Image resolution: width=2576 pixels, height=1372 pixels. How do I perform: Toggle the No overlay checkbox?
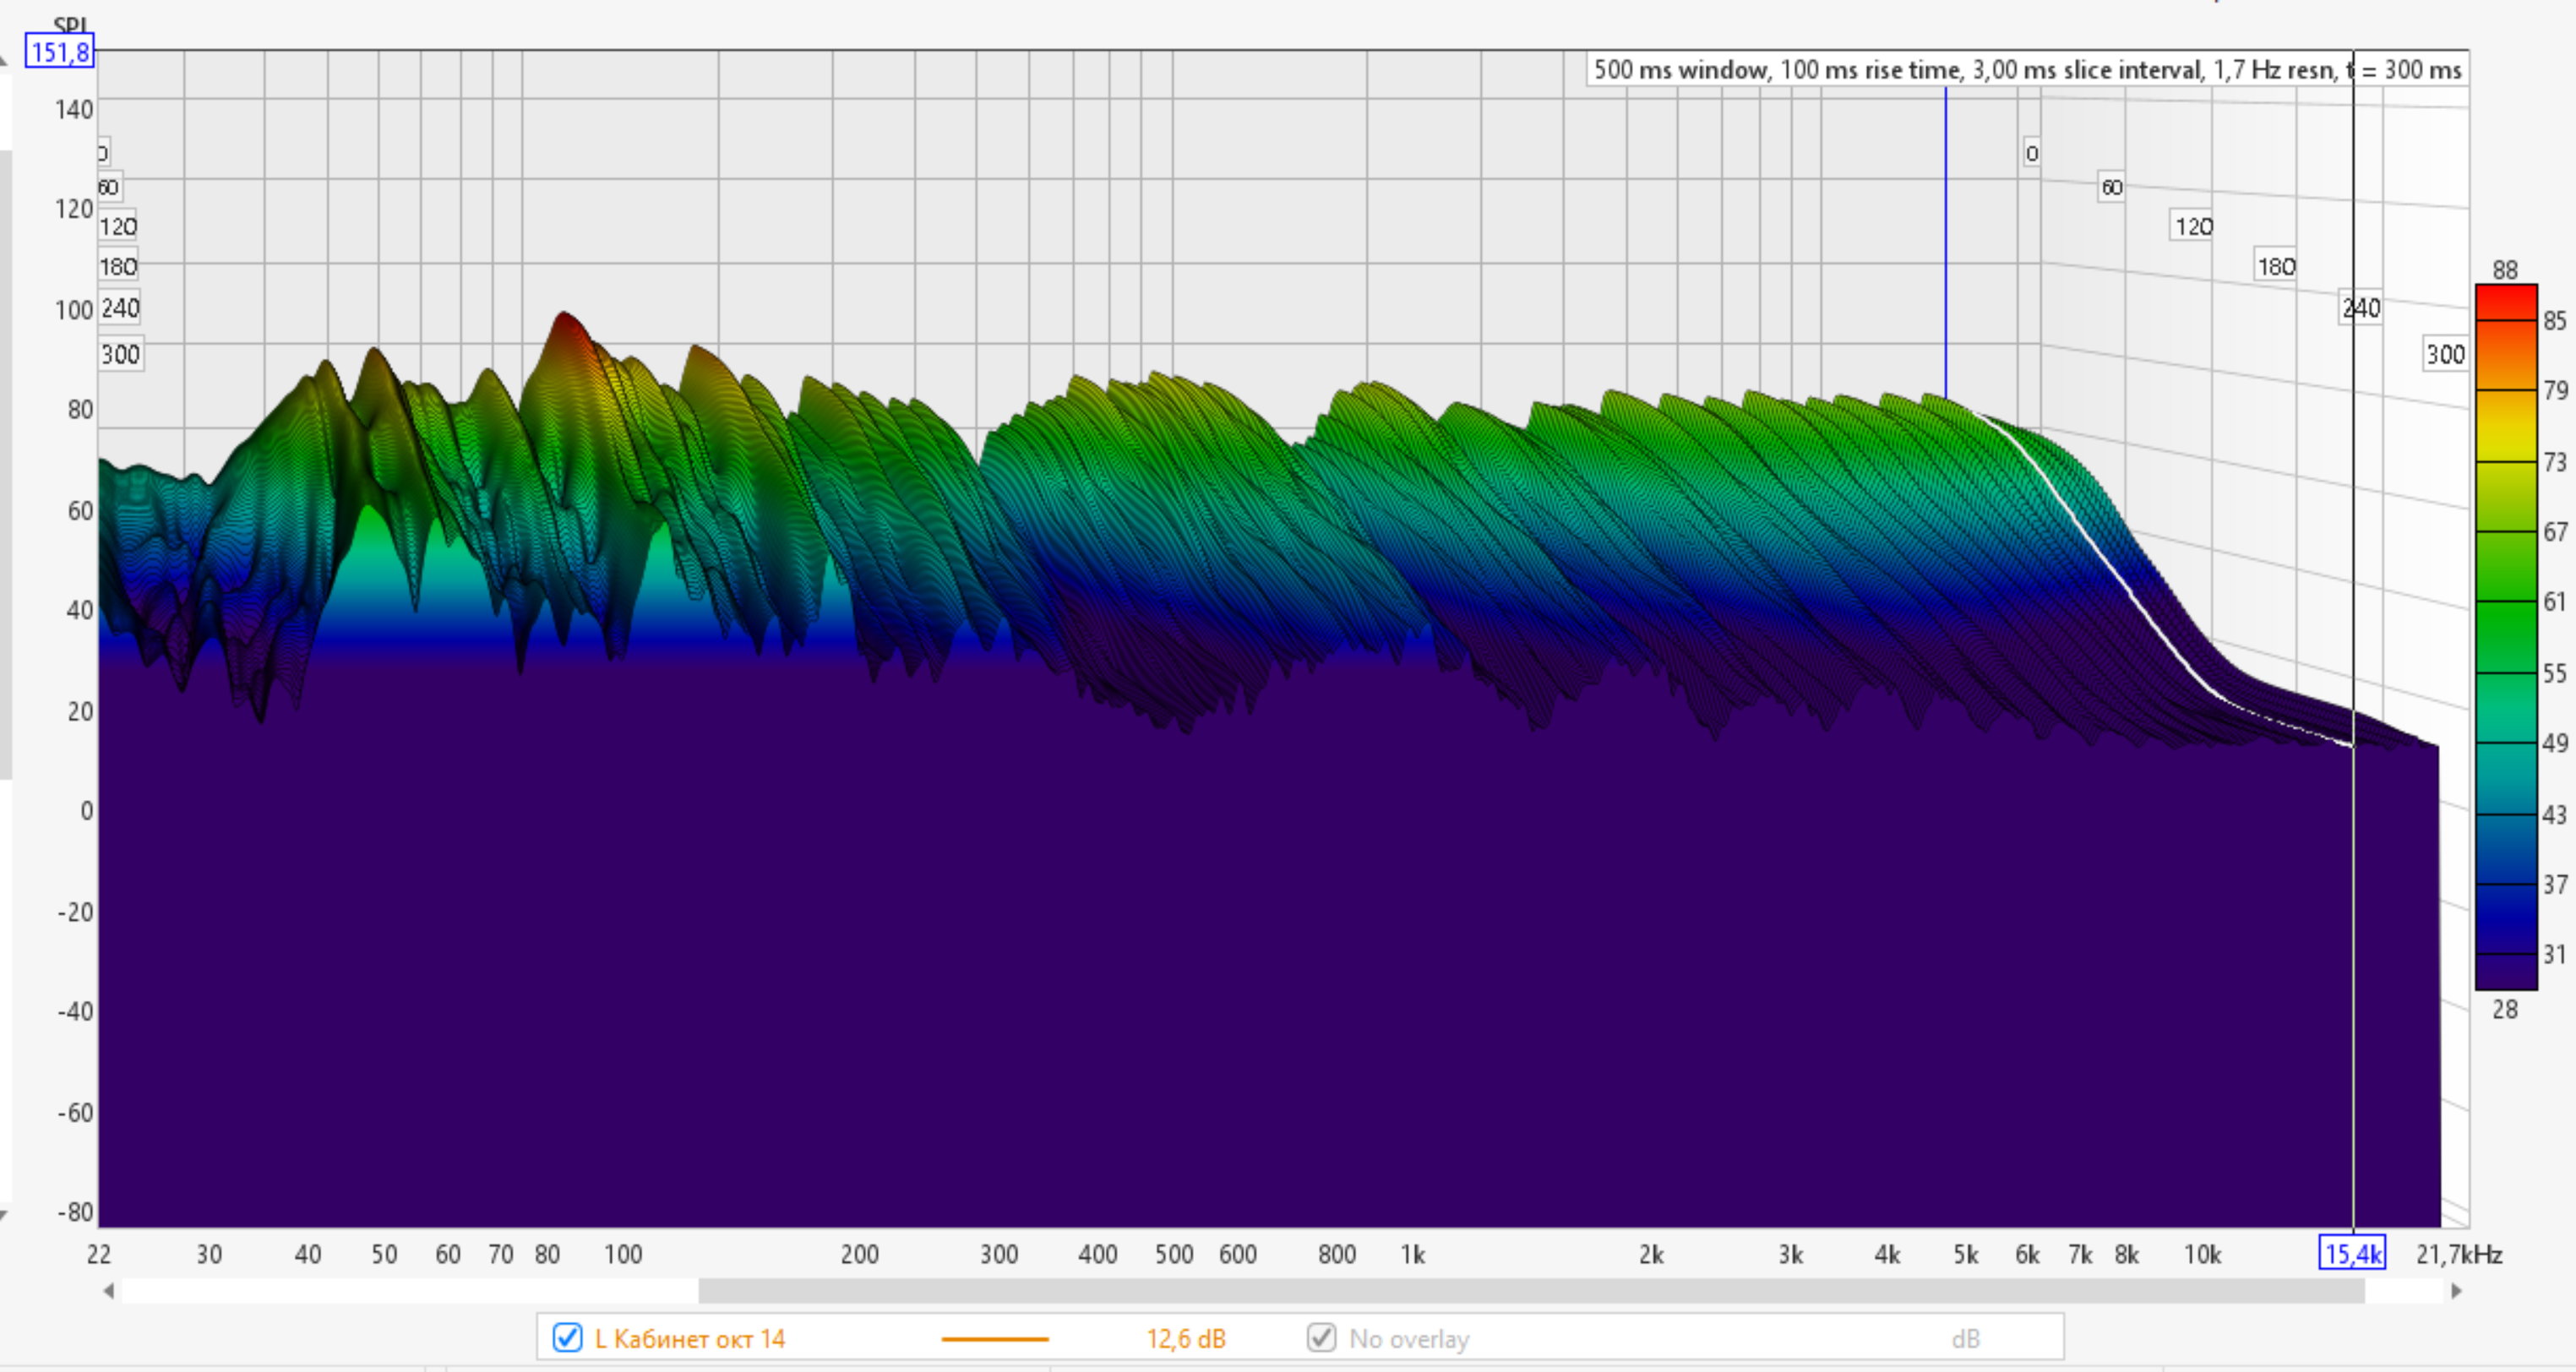(1321, 1338)
